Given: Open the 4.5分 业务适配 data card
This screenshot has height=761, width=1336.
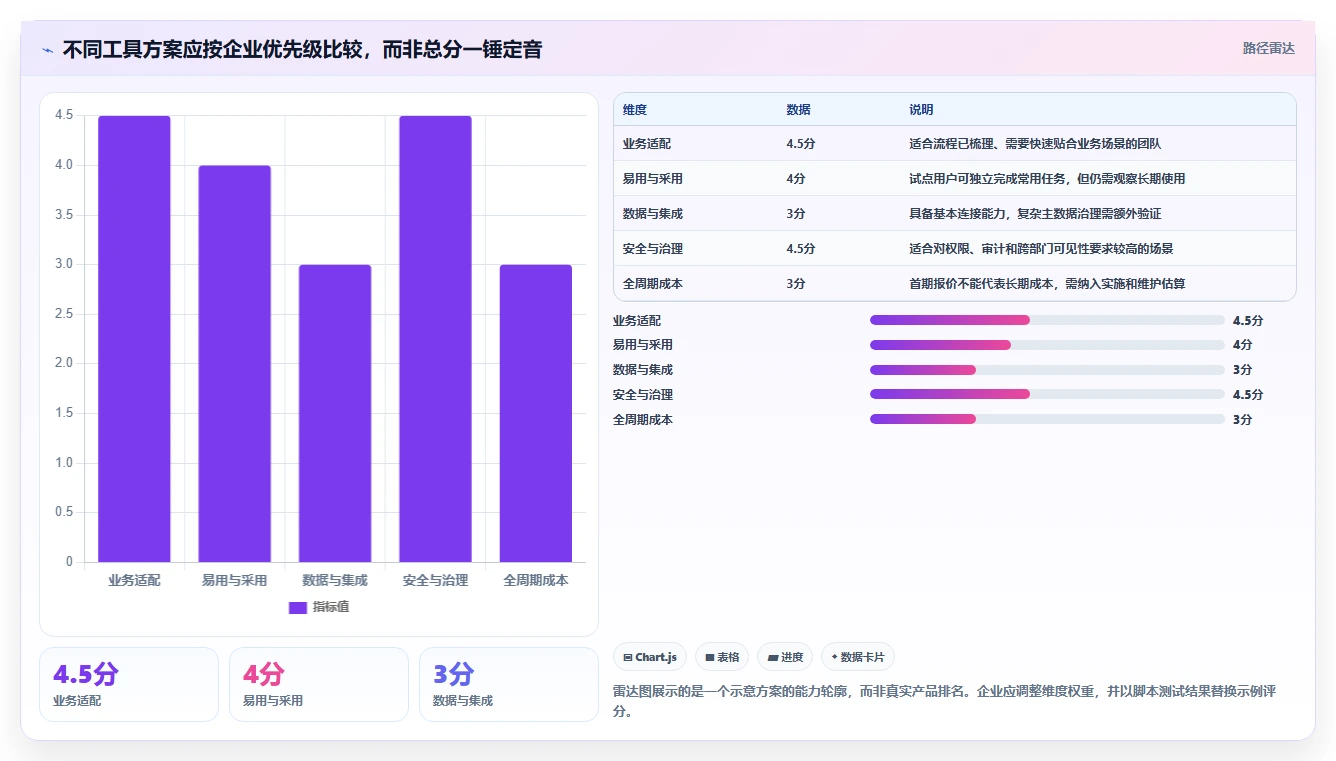Looking at the screenshot, I should [129, 684].
